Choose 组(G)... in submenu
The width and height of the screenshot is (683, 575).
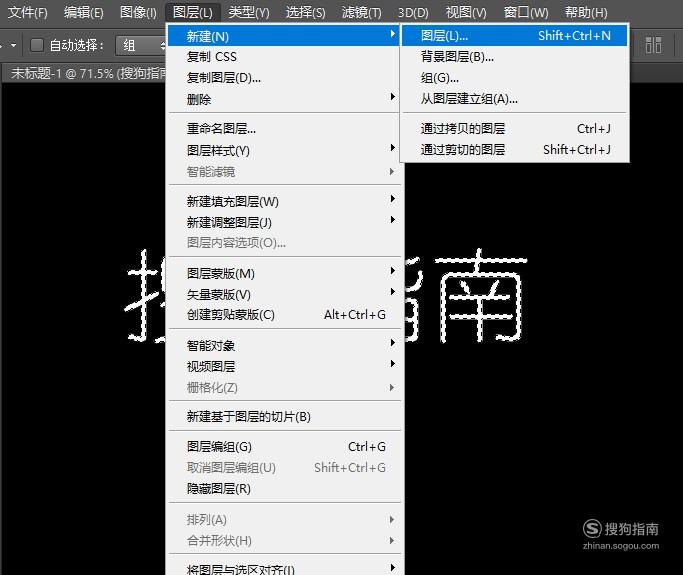coord(514,78)
